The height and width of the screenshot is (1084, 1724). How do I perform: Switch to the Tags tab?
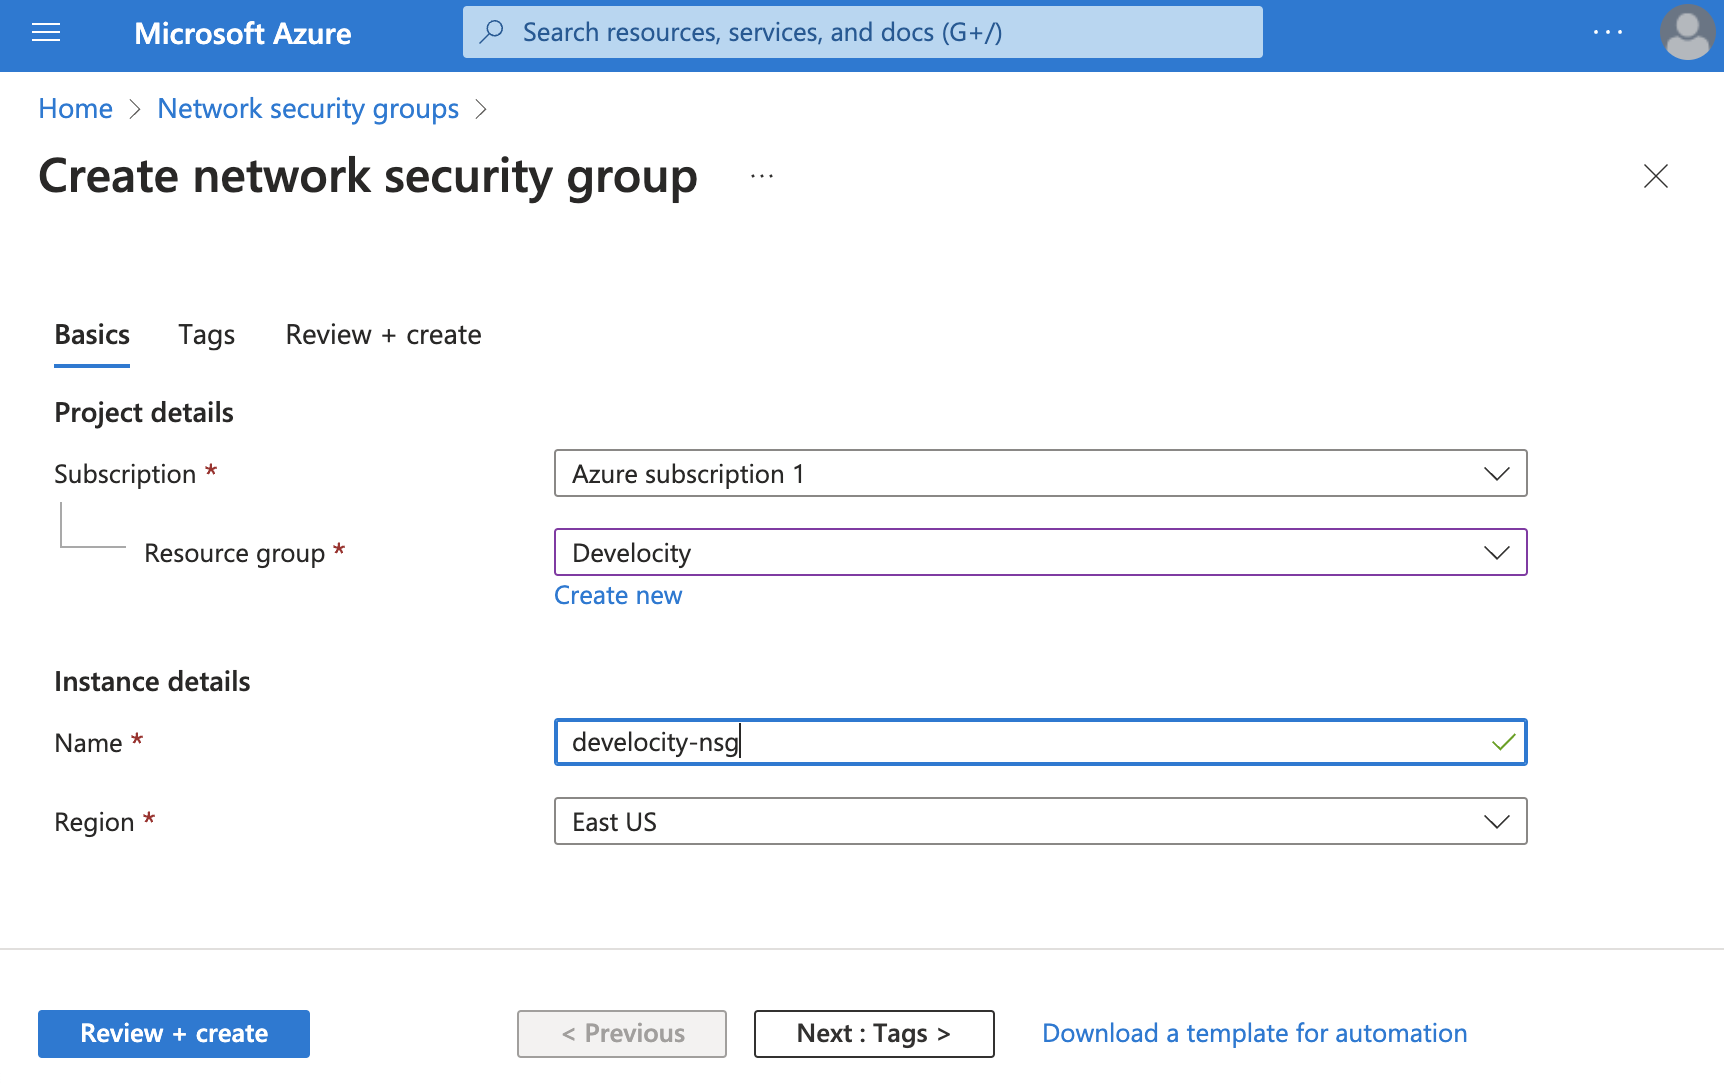206,334
